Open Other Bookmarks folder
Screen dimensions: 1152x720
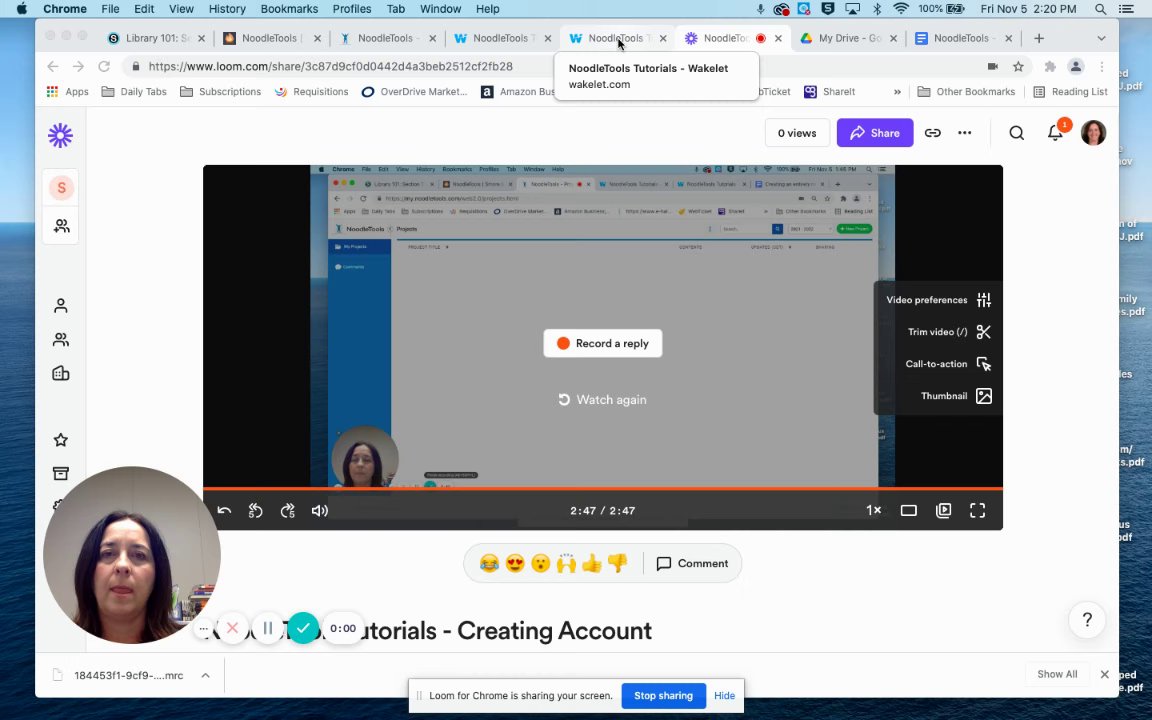coord(966,92)
